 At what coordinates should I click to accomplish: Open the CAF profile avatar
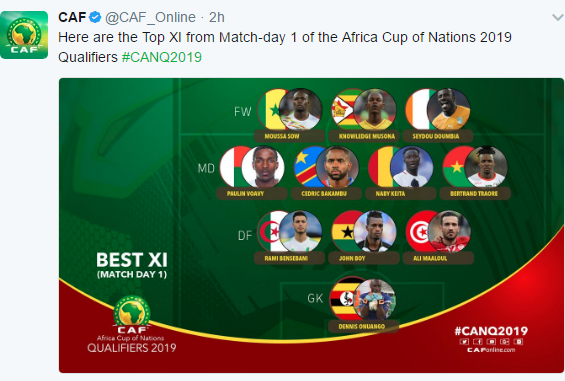tap(24, 35)
